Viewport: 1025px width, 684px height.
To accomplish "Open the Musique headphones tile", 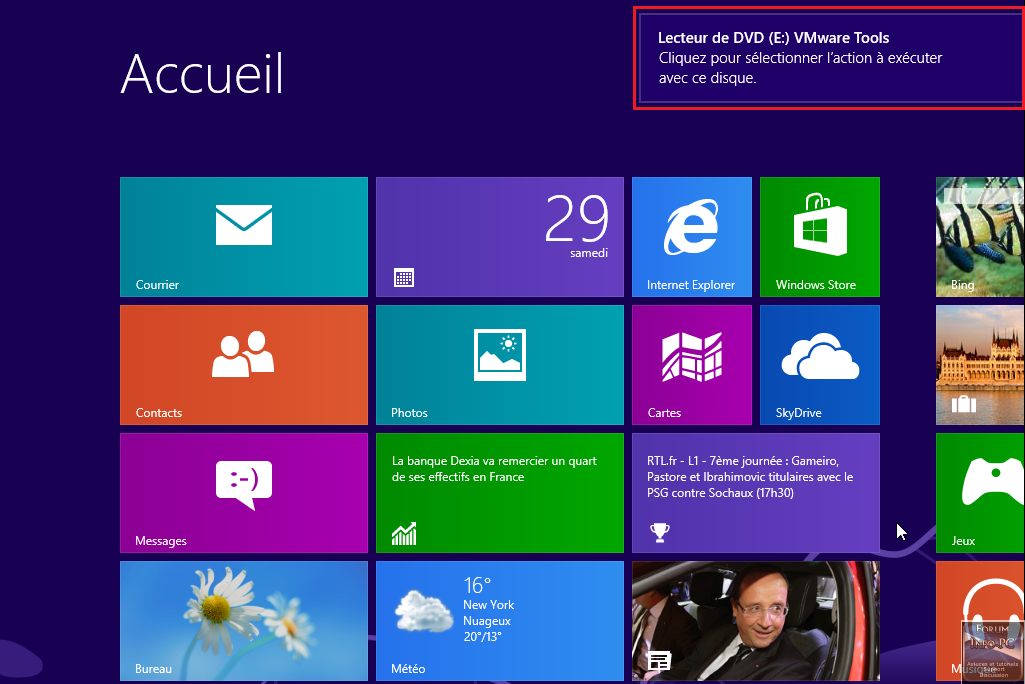I will (980, 621).
